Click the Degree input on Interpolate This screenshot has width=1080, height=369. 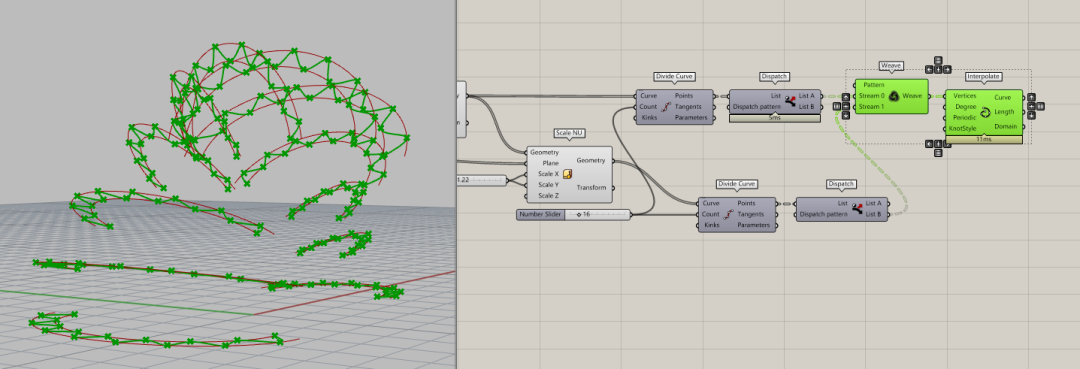pos(966,107)
